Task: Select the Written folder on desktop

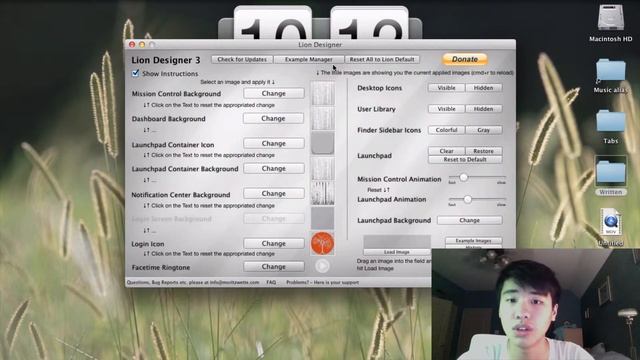Action: pos(611,171)
